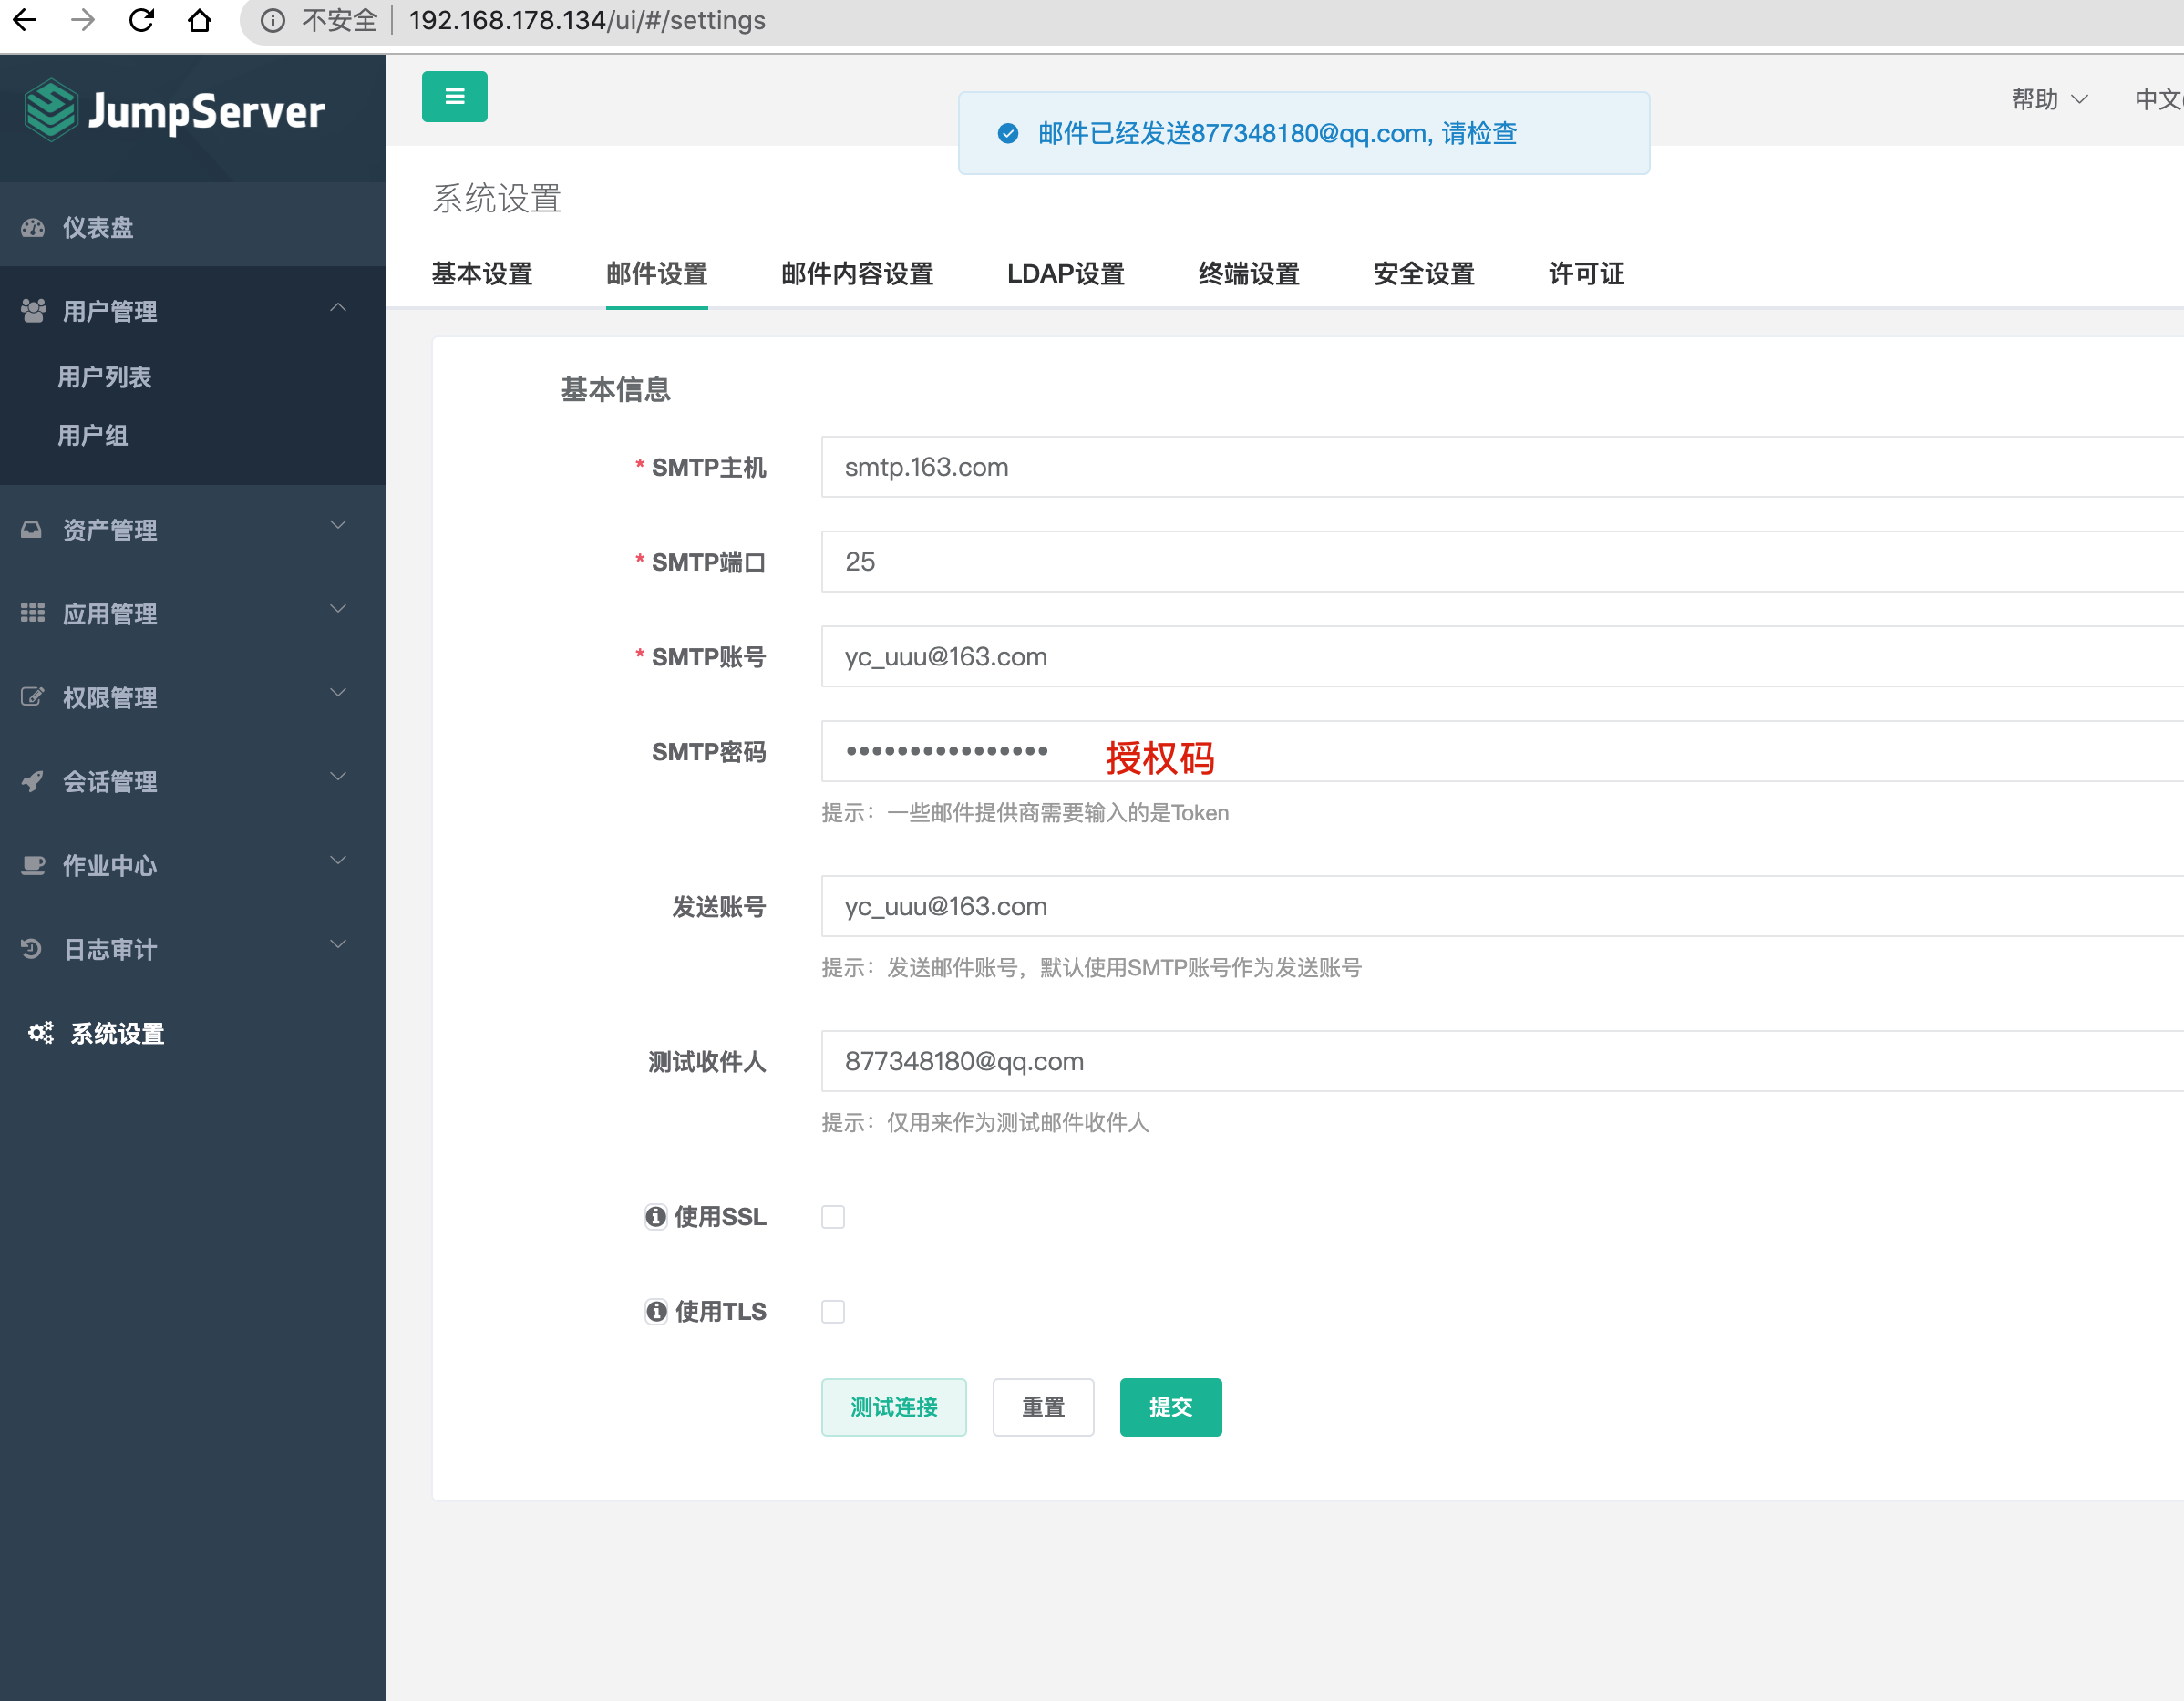Collapse the 用户管理 sidebar menu
Image resolution: width=2184 pixels, height=1701 pixels.
192,310
